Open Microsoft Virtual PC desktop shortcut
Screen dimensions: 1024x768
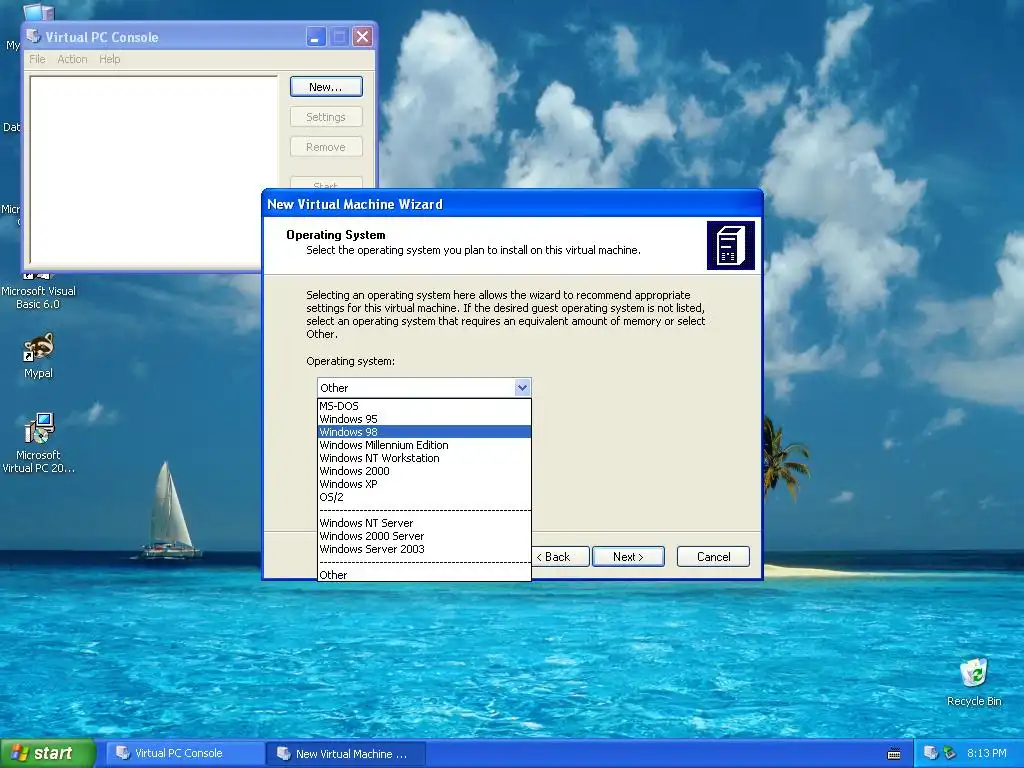39,442
